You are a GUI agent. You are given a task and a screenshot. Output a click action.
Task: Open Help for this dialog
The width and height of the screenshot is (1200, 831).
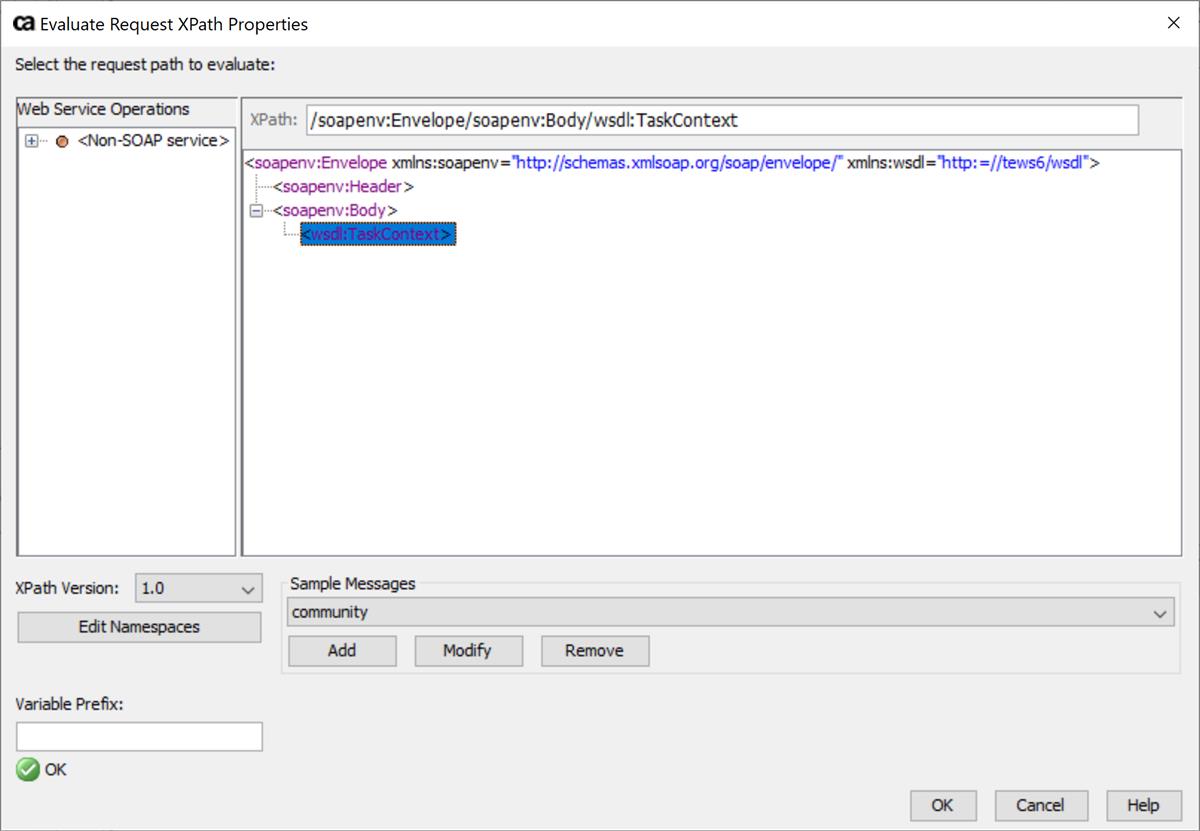click(x=1142, y=805)
